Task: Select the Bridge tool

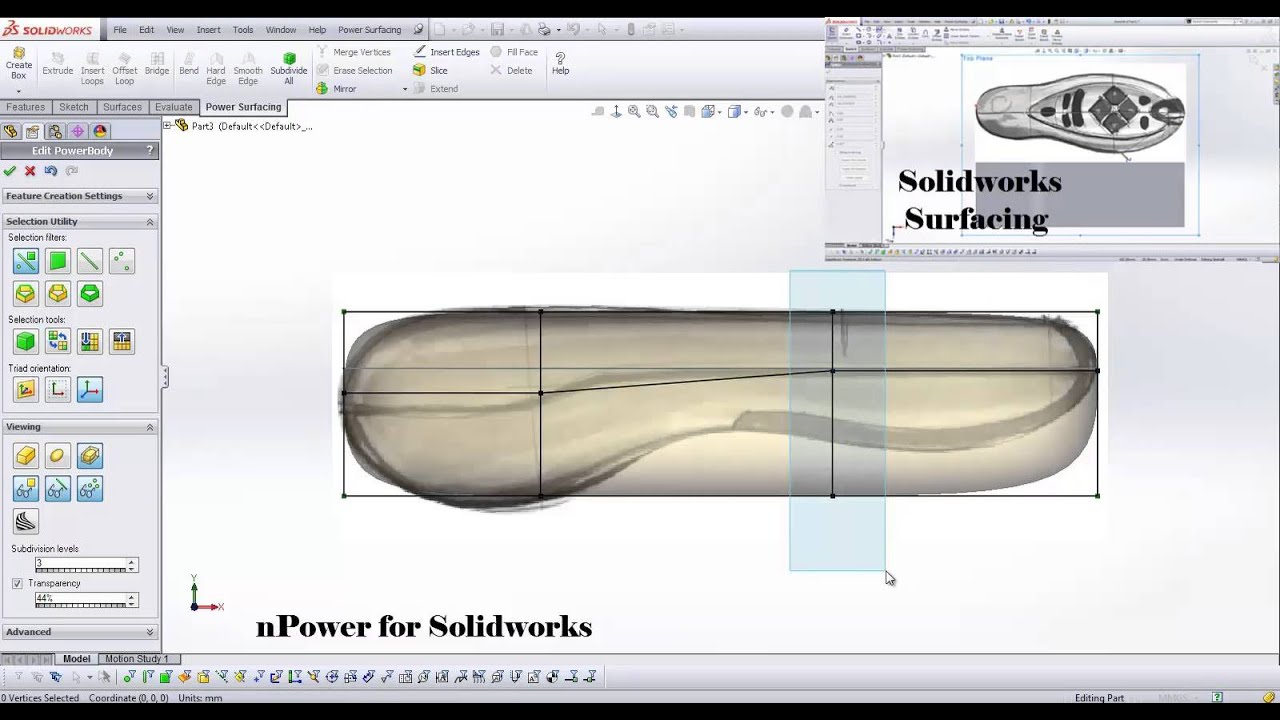Action: (157, 63)
